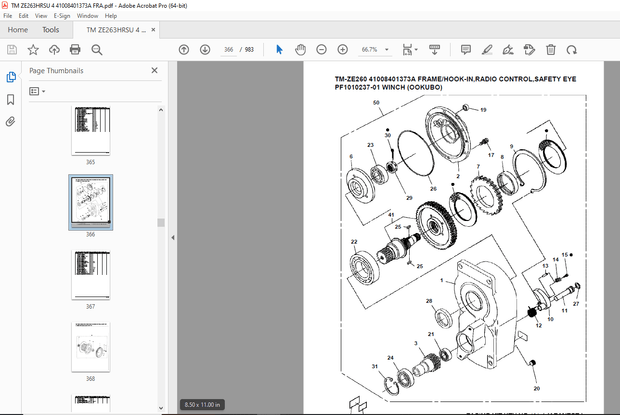Click the read mode keyboard-down icon
The width and height of the screenshot is (620, 415).
click(435, 49)
